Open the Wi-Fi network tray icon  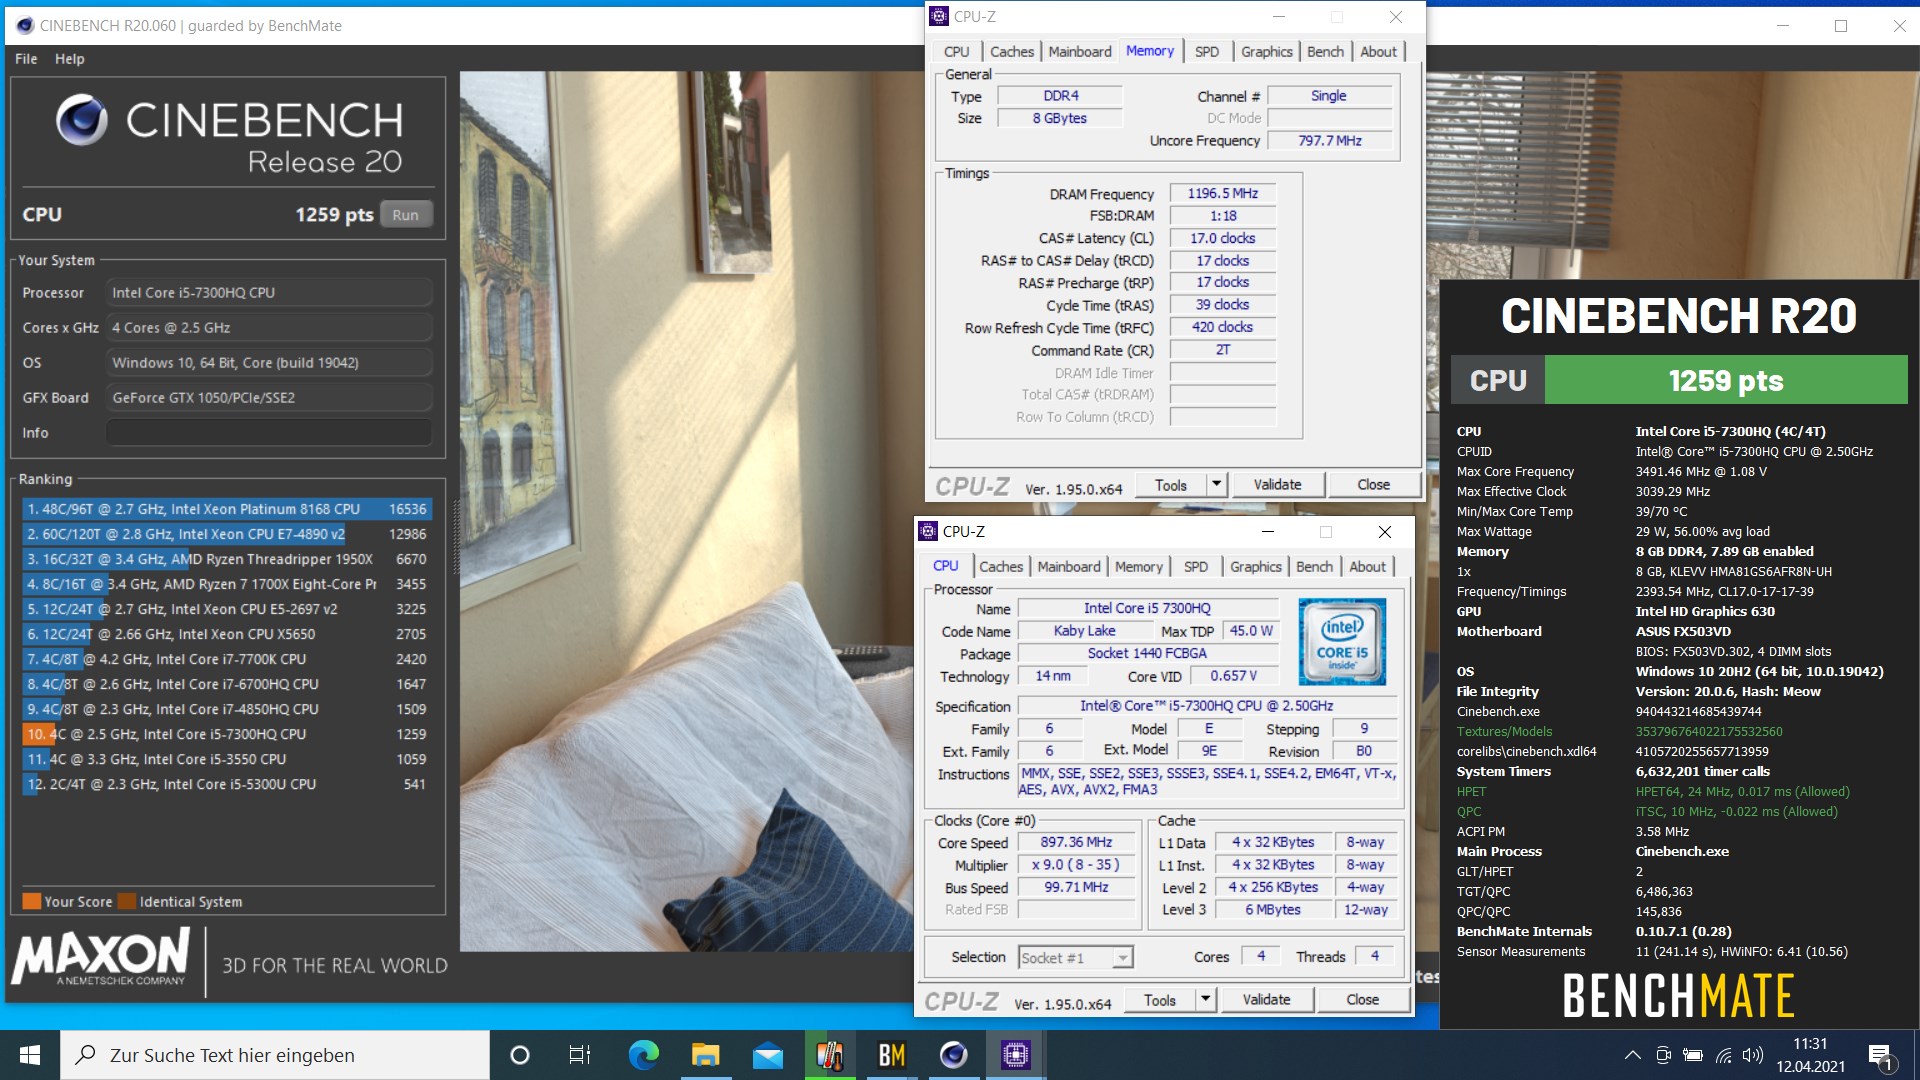(x=1724, y=1055)
